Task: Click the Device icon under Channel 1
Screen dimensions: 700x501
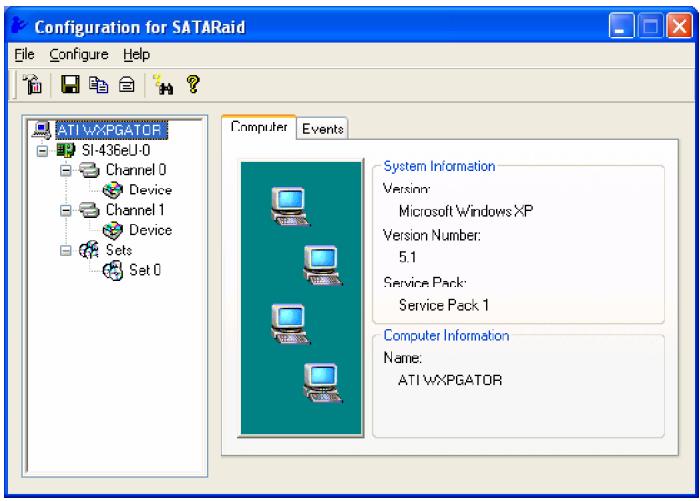Action: click(112, 230)
